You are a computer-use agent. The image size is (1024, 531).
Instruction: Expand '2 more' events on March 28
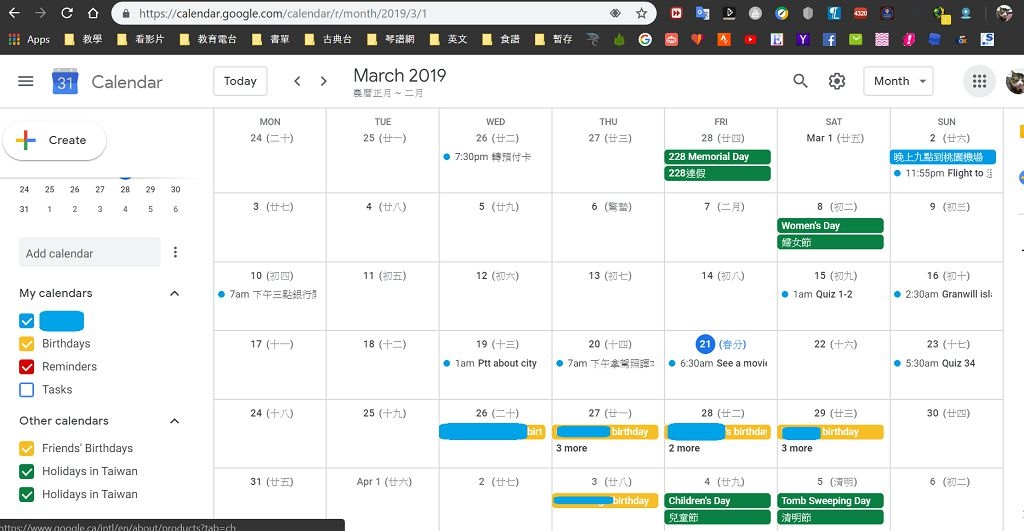pyautogui.click(x=684, y=448)
